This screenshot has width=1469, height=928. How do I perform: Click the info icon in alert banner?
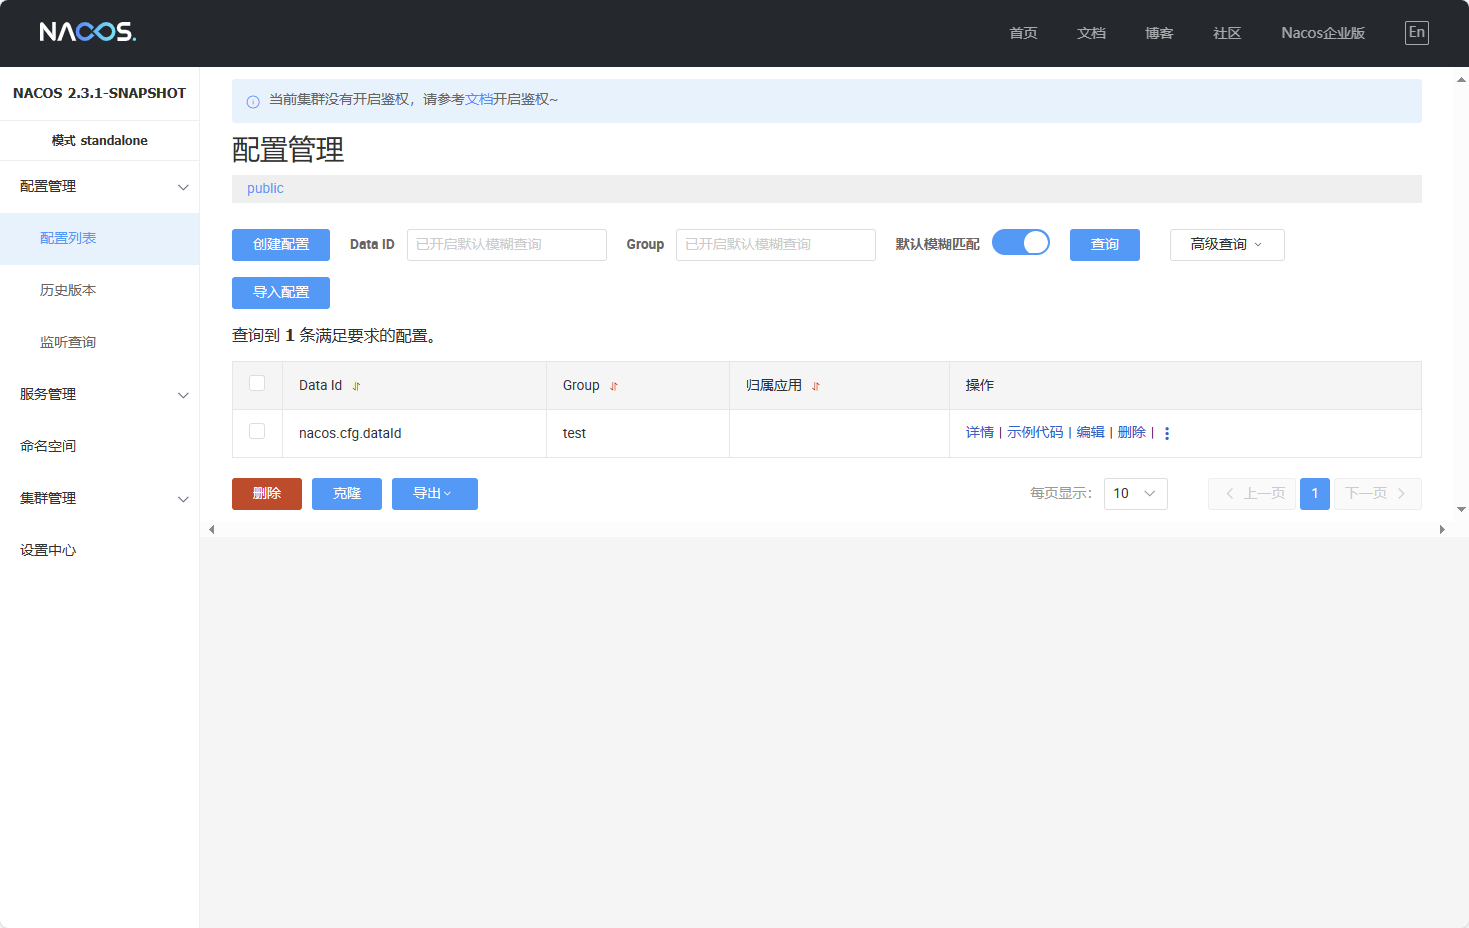click(x=253, y=101)
